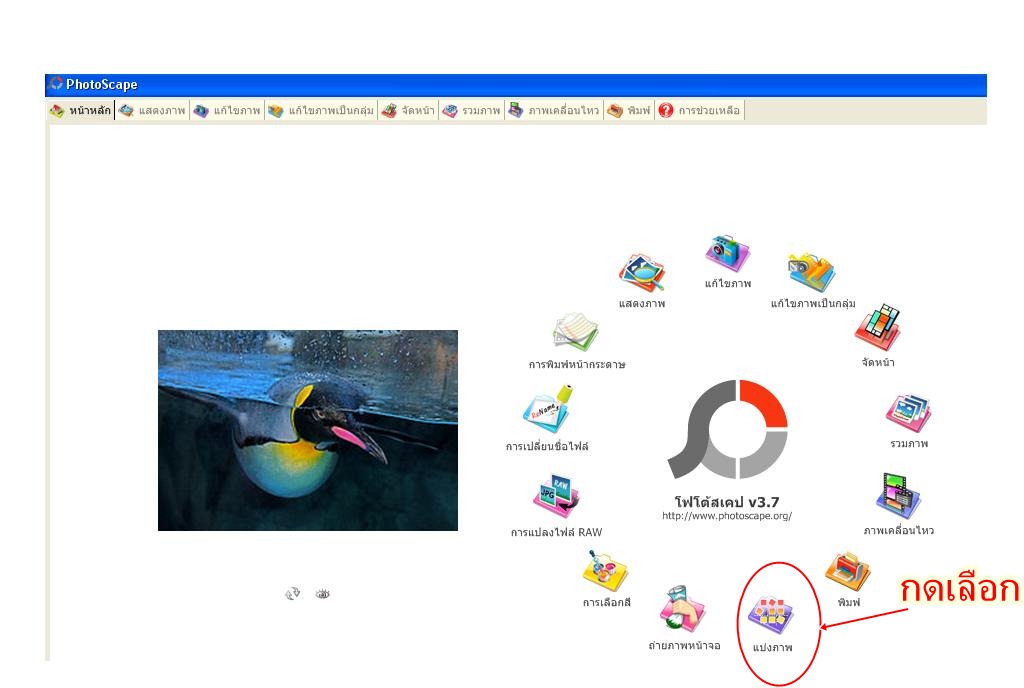The width and height of the screenshot is (1024, 688).
Task: Open the การเปลี่ยนชื่อไฟล์ rename icon
Action: coord(547,409)
